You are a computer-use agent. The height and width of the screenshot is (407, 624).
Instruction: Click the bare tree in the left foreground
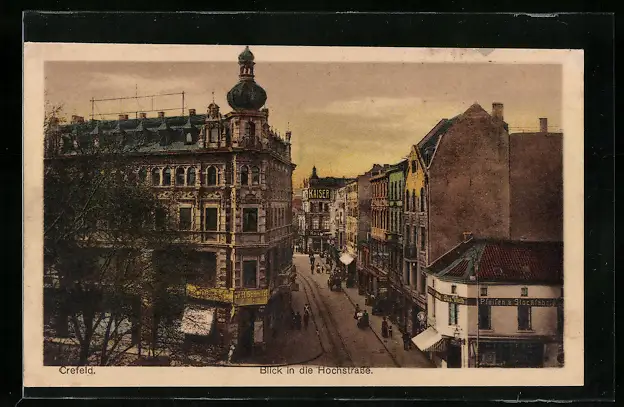coord(100,260)
